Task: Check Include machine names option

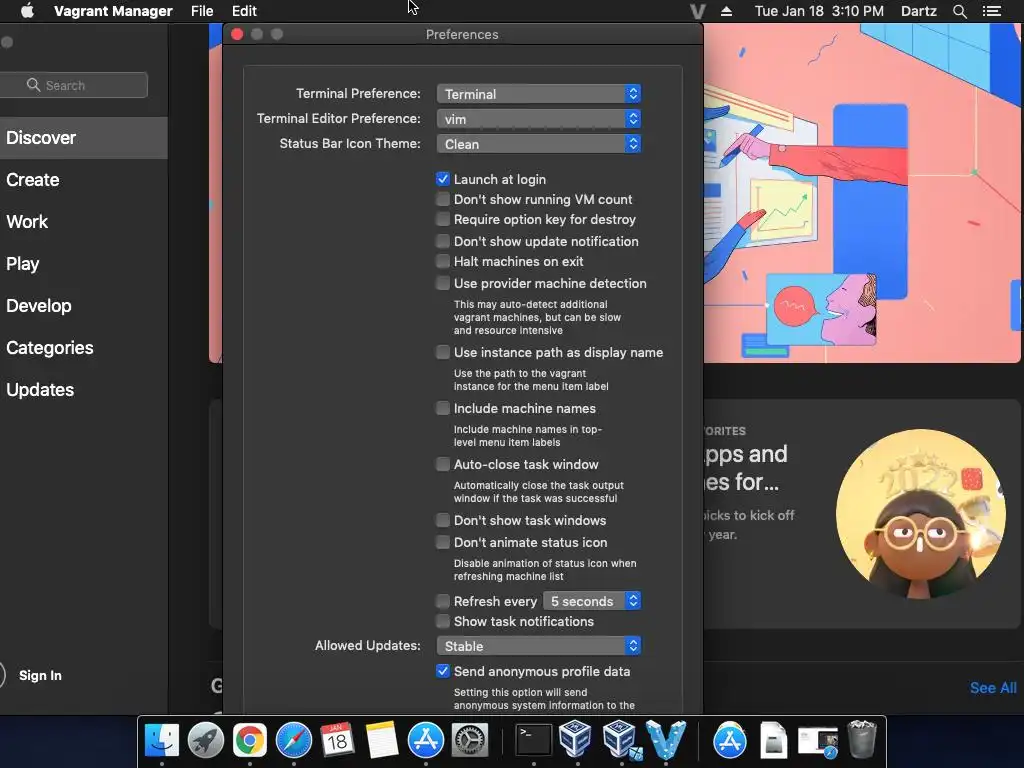Action: pyautogui.click(x=443, y=408)
